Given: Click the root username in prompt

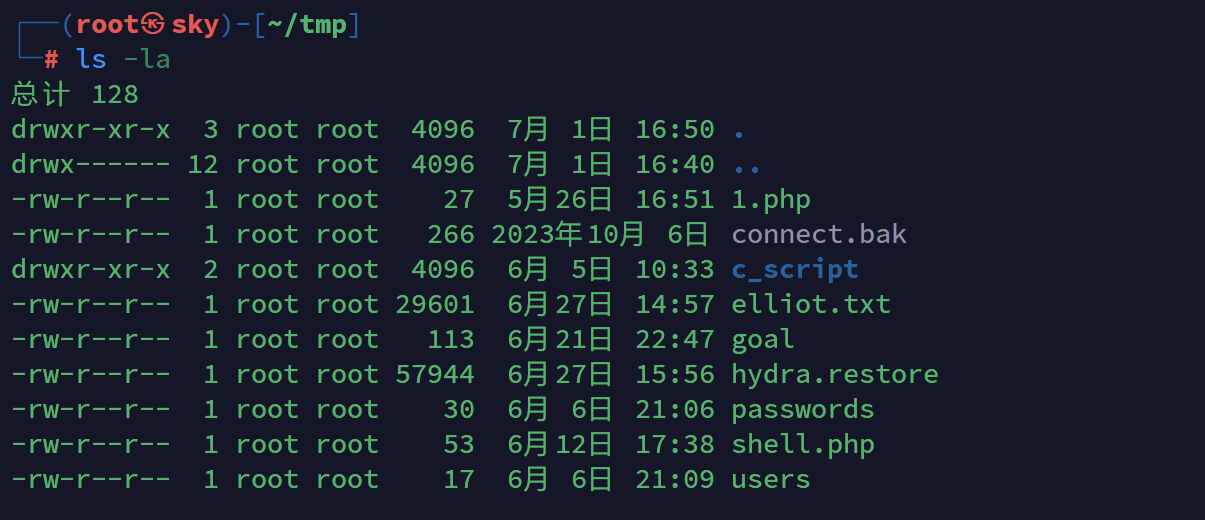Looking at the screenshot, I should (107, 25).
